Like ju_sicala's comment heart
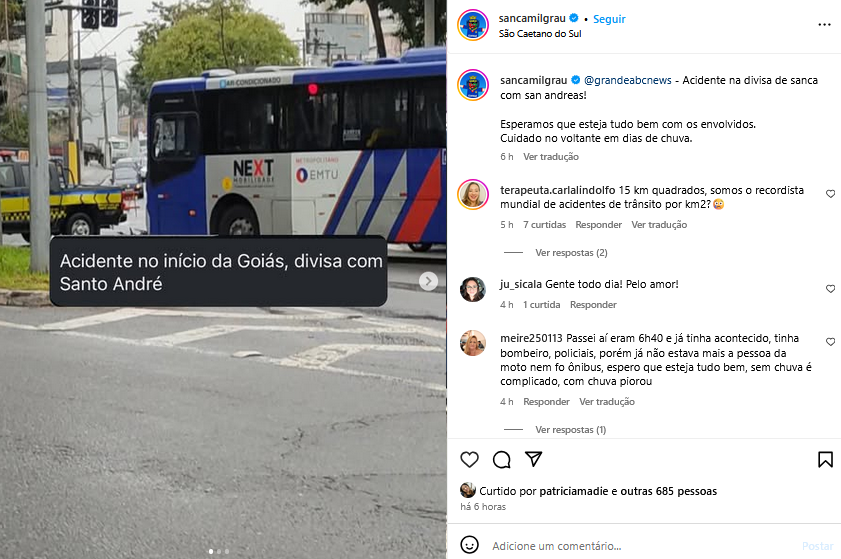Image resolution: width=841 pixels, height=559 pixels. point(830,289)
